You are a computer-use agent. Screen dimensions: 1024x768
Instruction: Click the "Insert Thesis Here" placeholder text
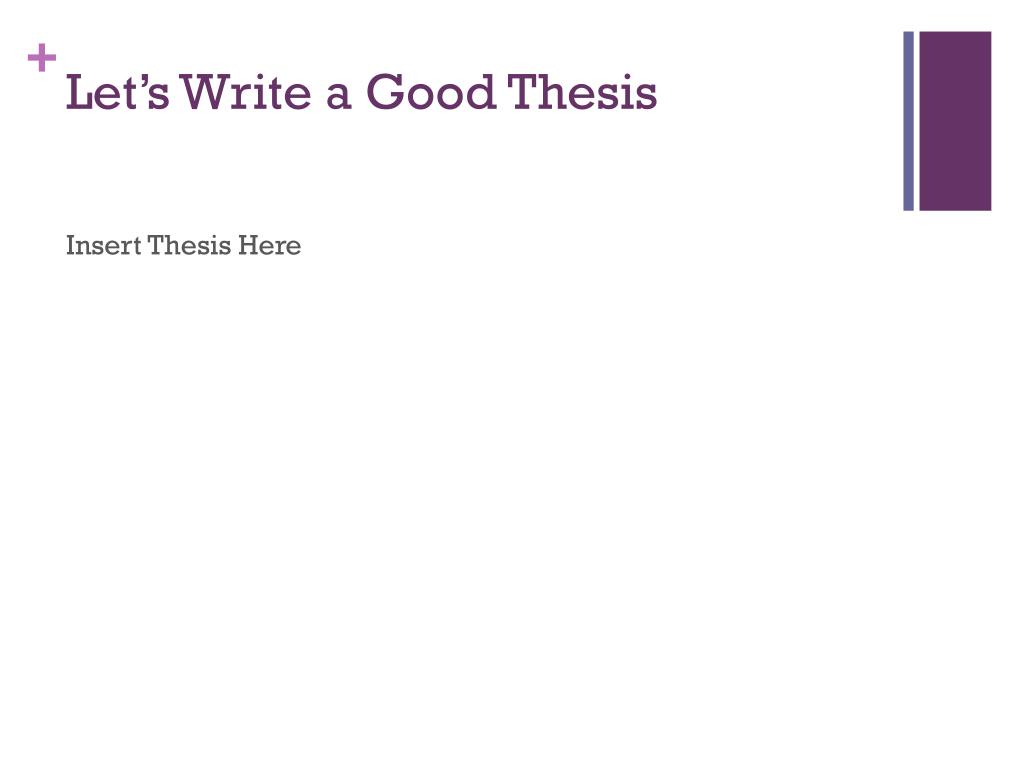184,246
